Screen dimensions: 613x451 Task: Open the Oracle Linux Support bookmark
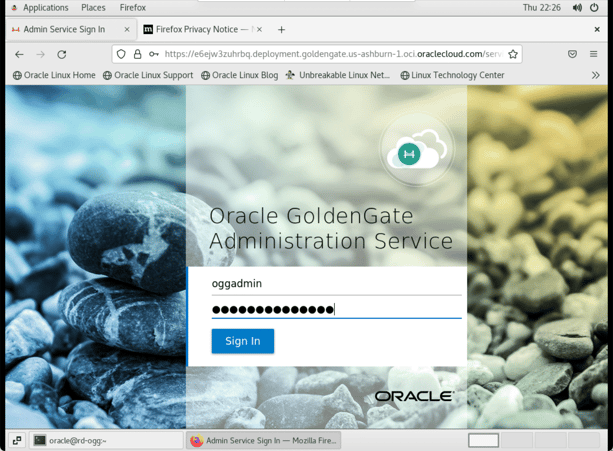tap(148, 75)
